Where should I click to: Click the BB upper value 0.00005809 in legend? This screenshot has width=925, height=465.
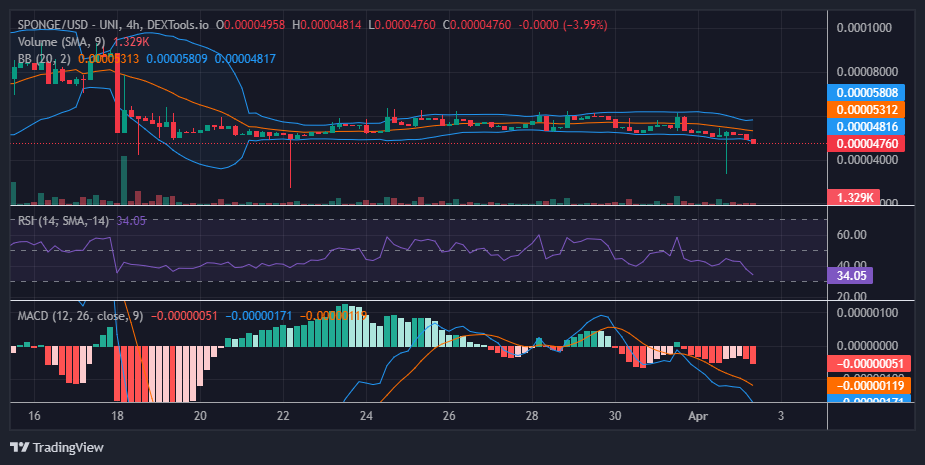pyautogui.click(x=177, y=58)
